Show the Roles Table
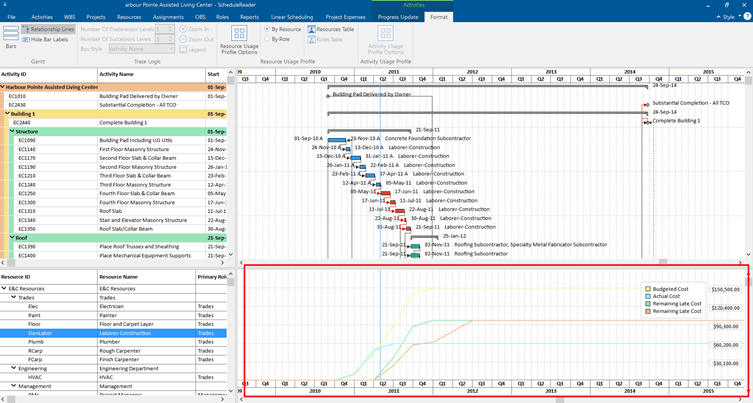The image size is (753, 403). [325, 39]
